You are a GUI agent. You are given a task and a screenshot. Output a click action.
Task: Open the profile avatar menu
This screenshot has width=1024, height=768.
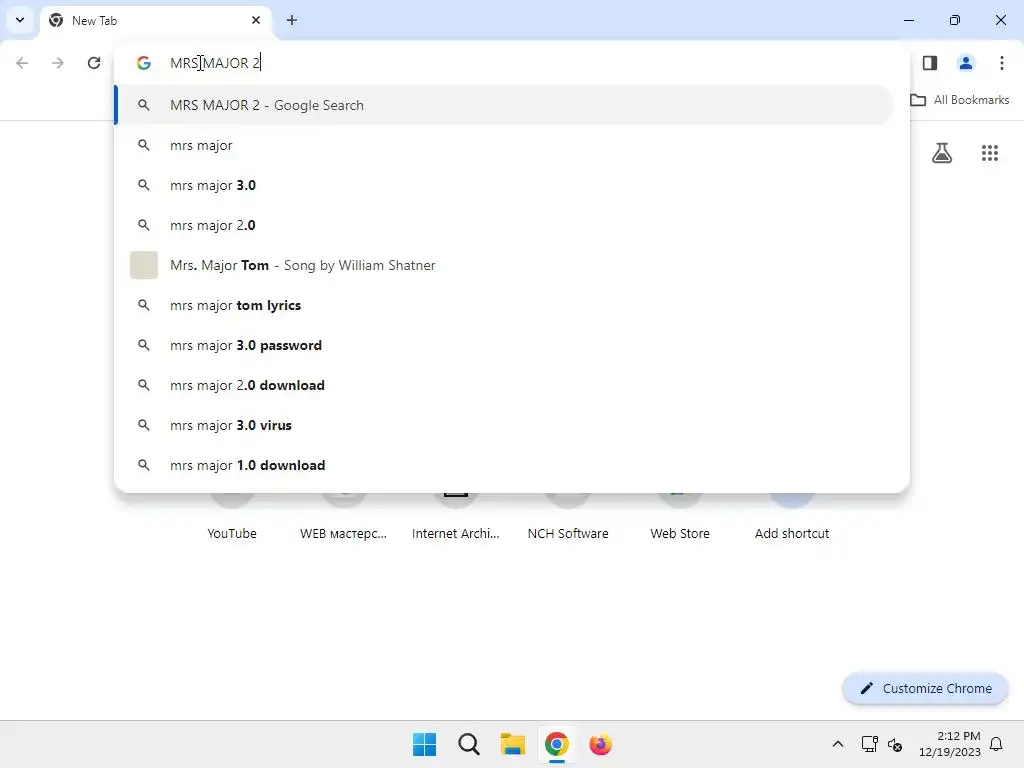pyautogui.click(x=966, y=63)
